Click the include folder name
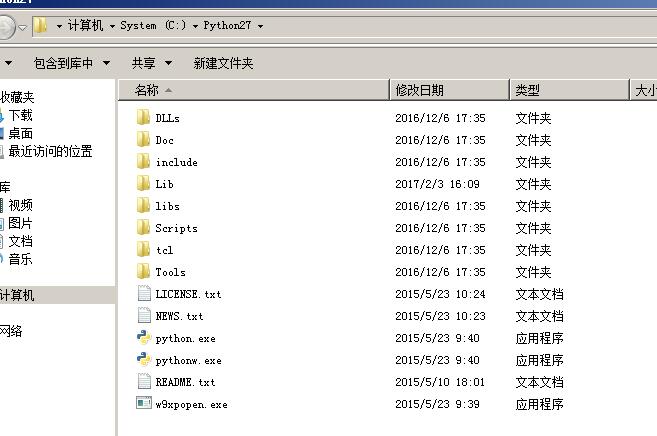657x436 pixels. point(176,162)
